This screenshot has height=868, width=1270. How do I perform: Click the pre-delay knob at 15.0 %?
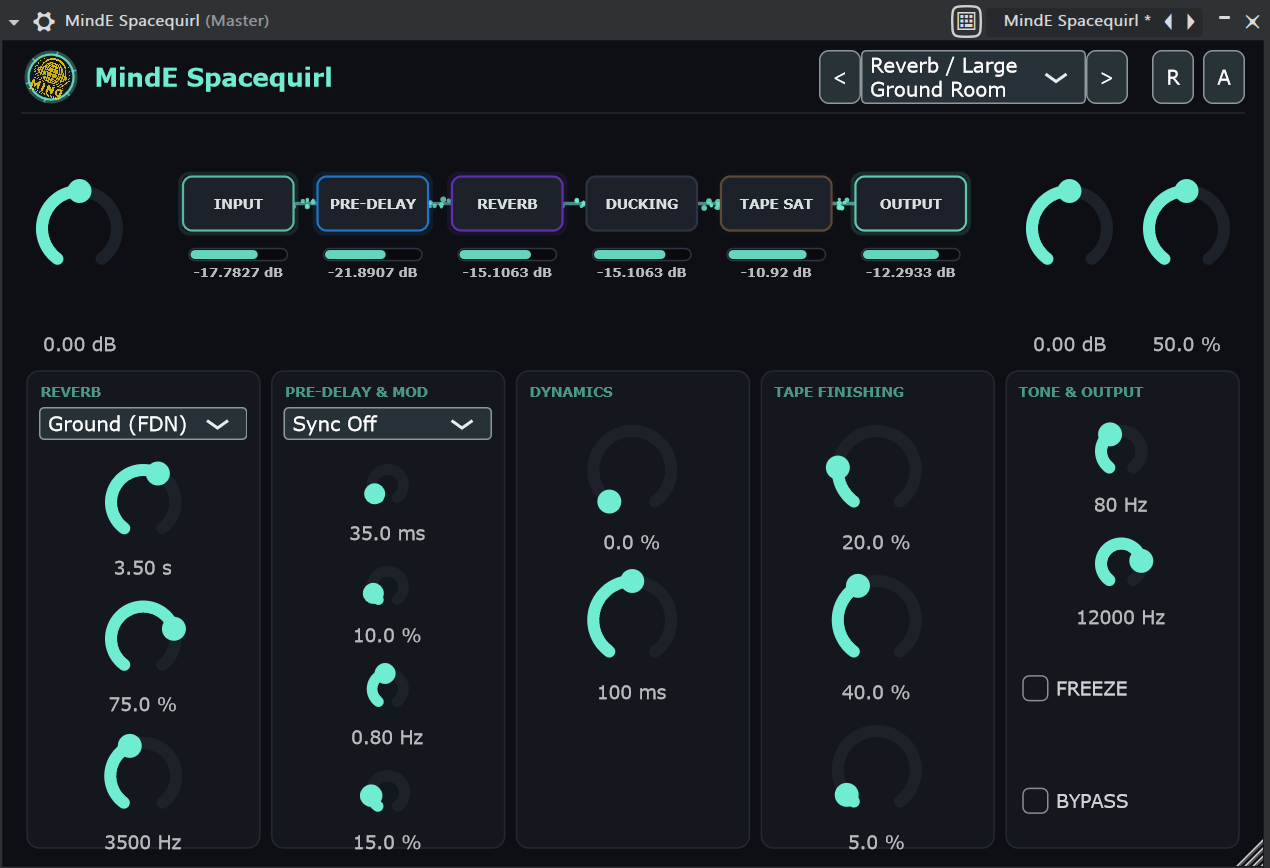click(x=387, y=792)
